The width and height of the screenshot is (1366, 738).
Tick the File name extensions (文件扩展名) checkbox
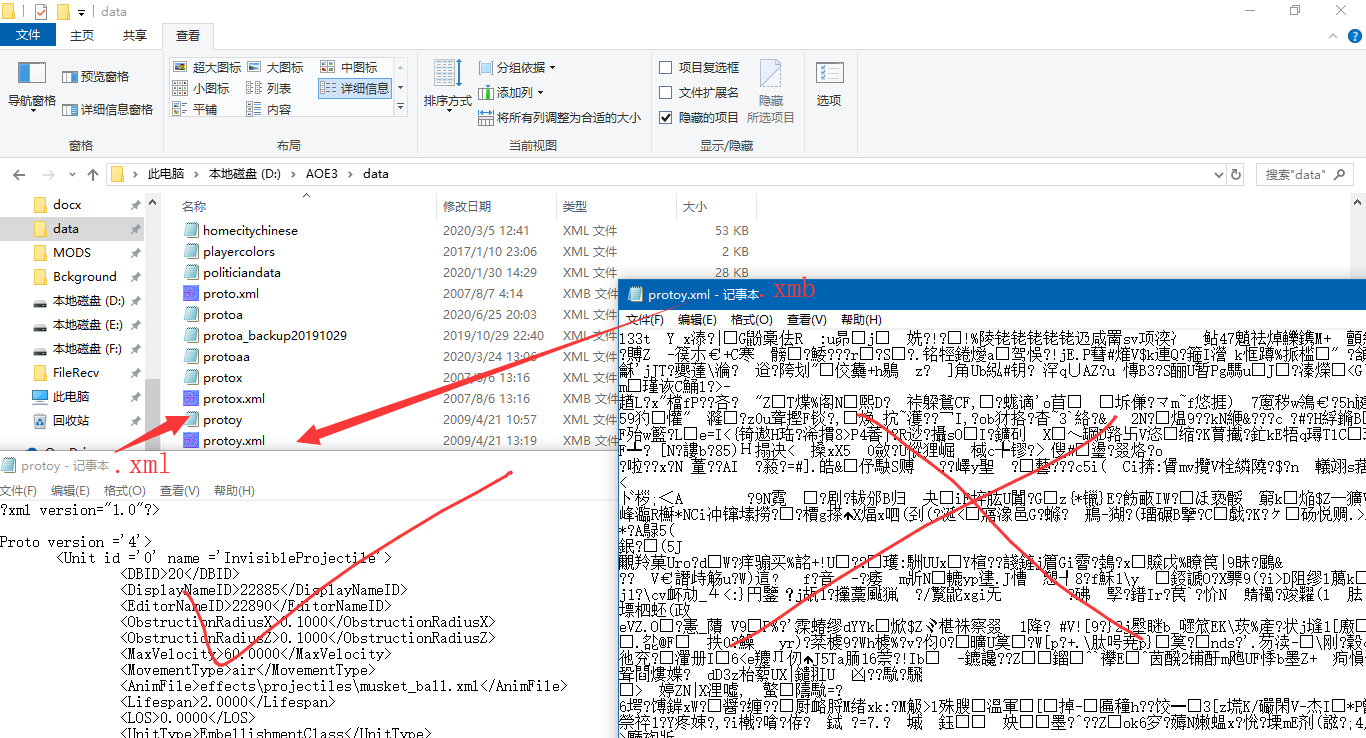click(666, 92)
